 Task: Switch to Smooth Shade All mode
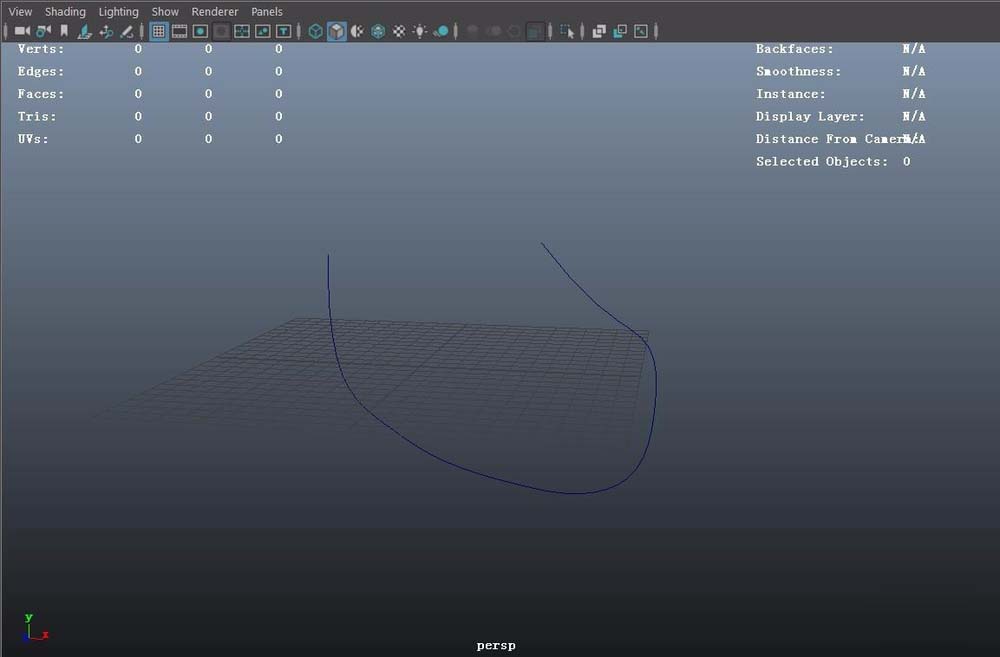click(x=336, y=31)
